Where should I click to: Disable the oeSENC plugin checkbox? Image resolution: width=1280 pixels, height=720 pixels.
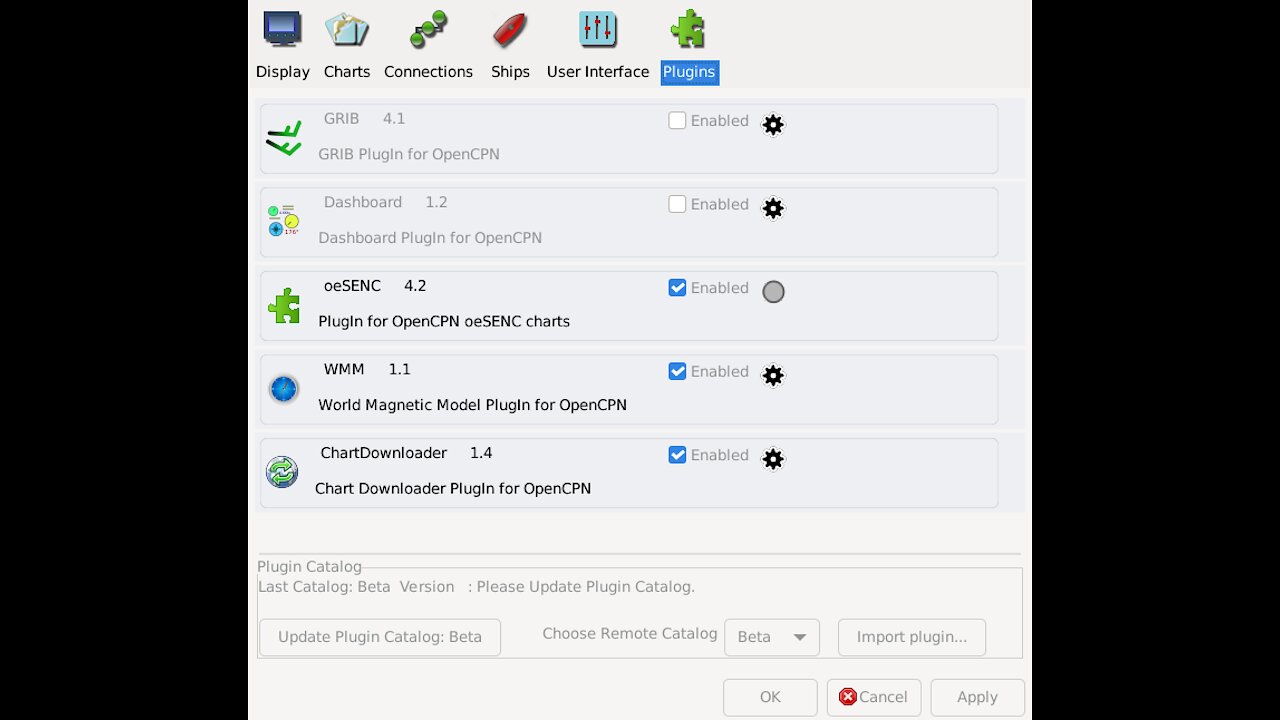pos(677,287)
